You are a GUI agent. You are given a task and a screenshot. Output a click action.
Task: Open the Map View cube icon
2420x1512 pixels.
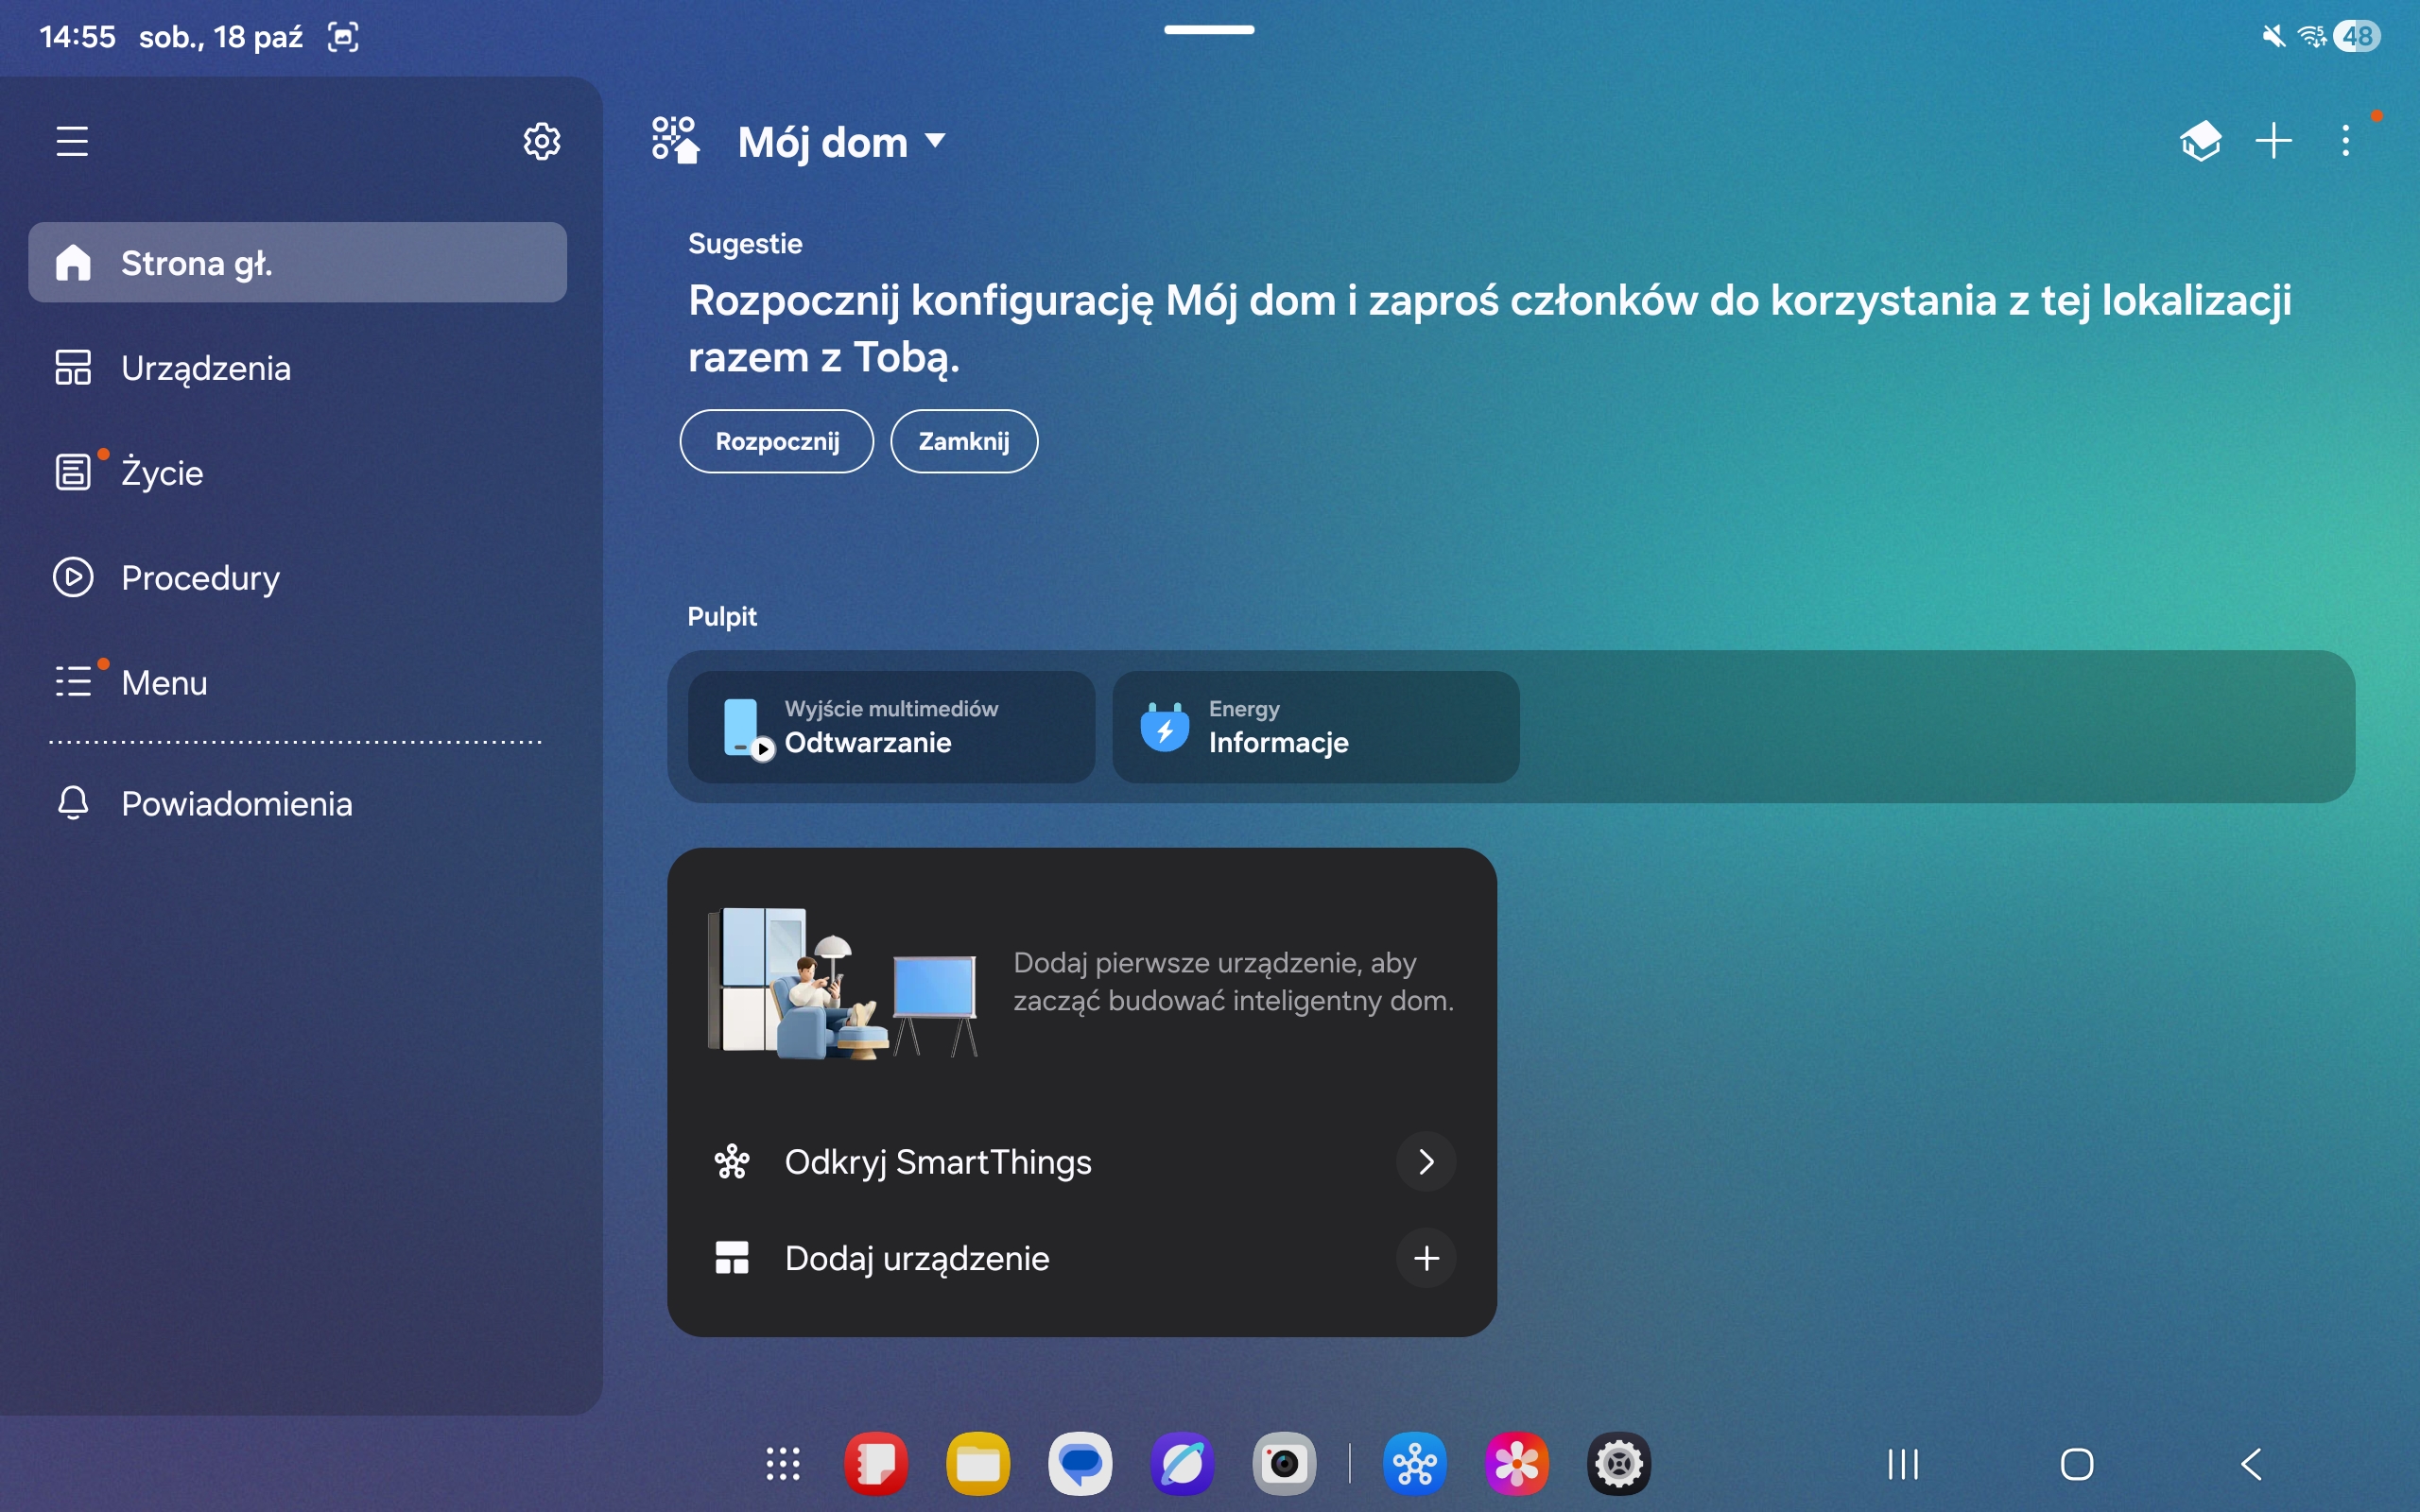point(2200,141)
